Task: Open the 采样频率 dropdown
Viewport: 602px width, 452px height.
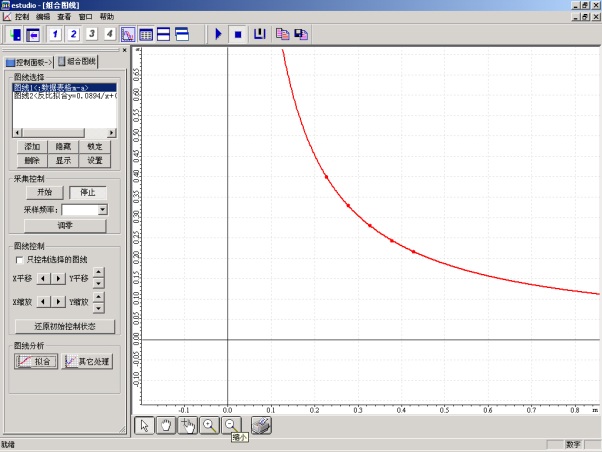Action: (x=103, y=210)
